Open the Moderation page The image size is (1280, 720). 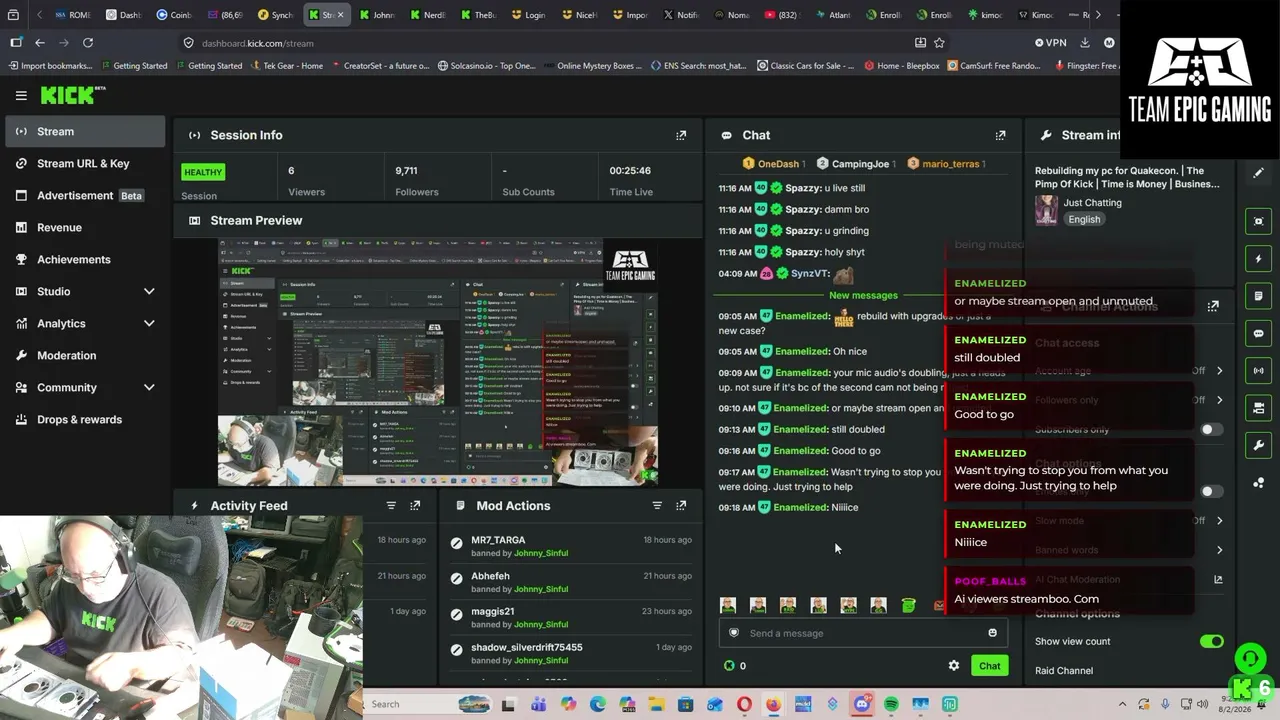point(85,355)
